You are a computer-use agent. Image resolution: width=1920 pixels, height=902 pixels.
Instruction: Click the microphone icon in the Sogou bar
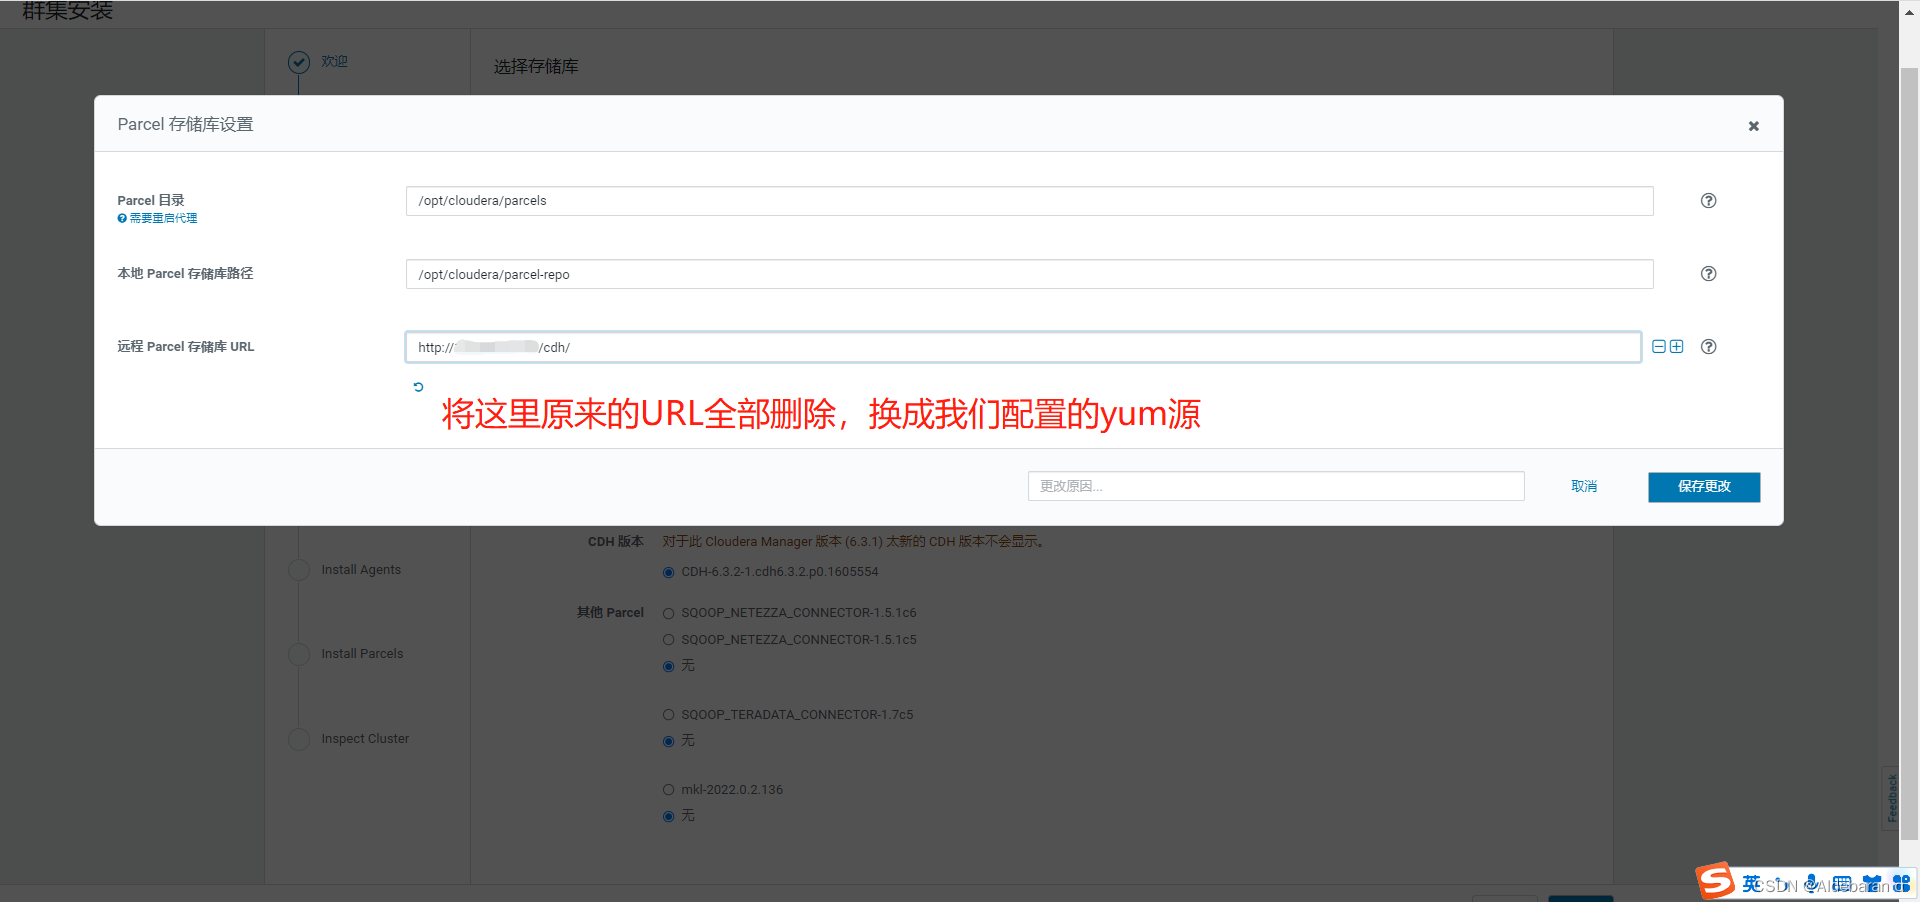[x=1812, y=884]
